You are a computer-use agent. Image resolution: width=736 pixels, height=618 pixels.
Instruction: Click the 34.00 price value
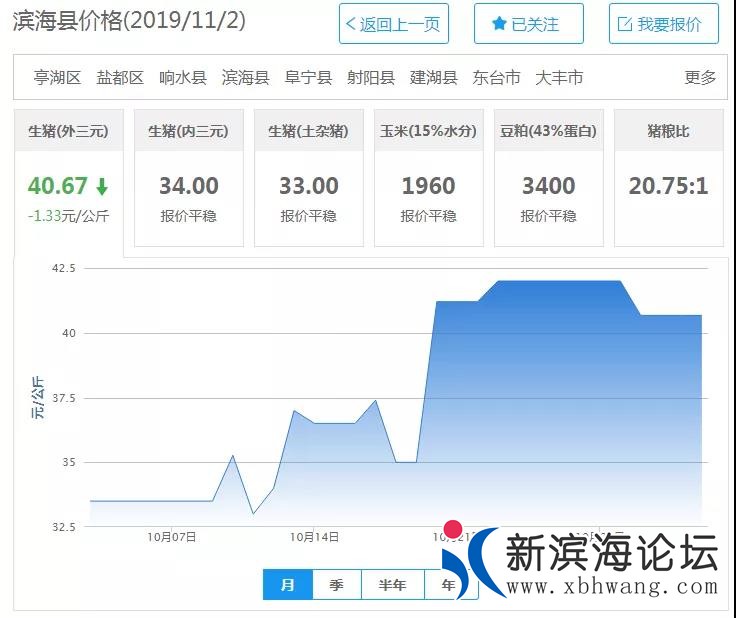point(189,186)
